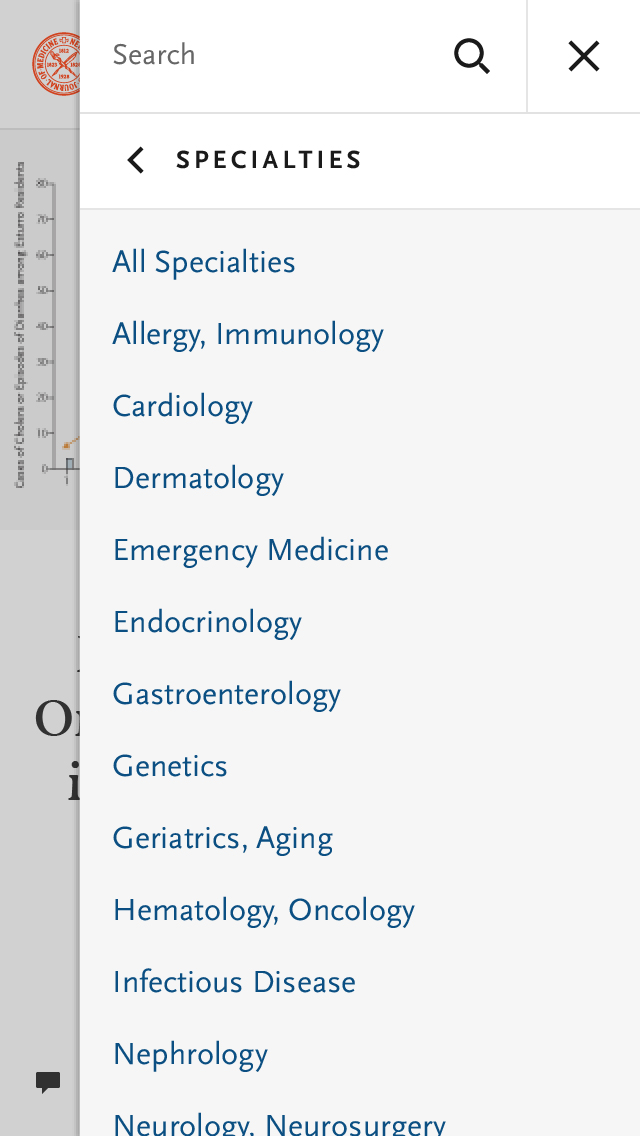Click the NEJM journal logo
Viewport: 640px width, 1136px height.
point(55,63)
